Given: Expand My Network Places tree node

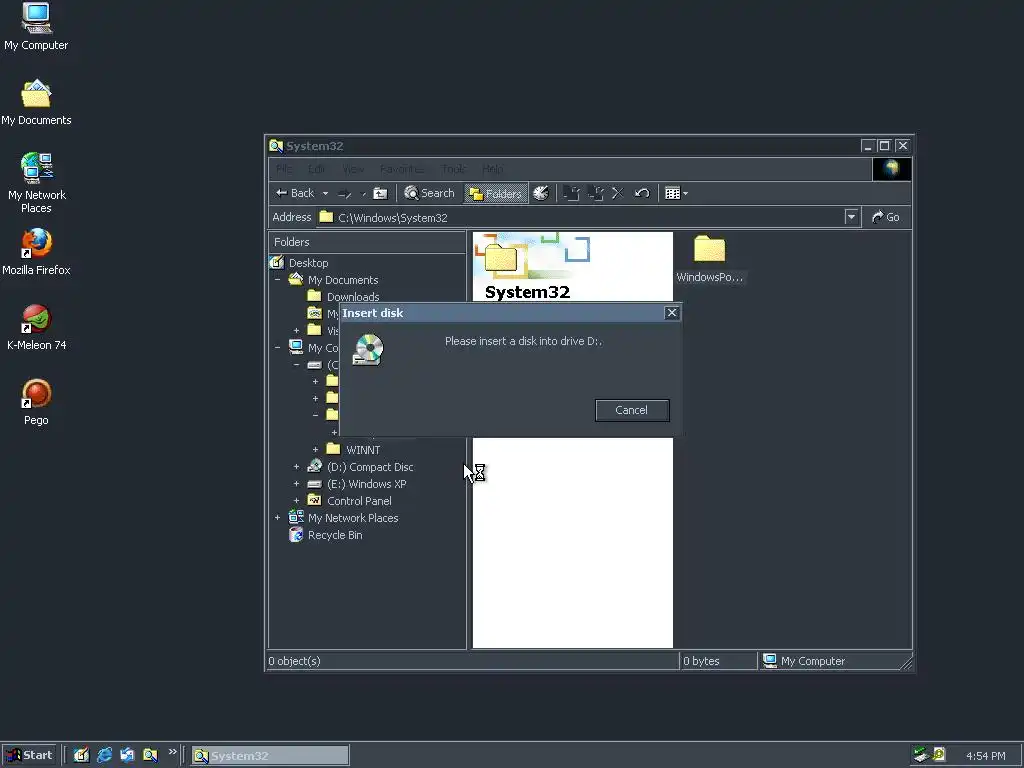Looking at the screenshot, I should click(278, 518).
